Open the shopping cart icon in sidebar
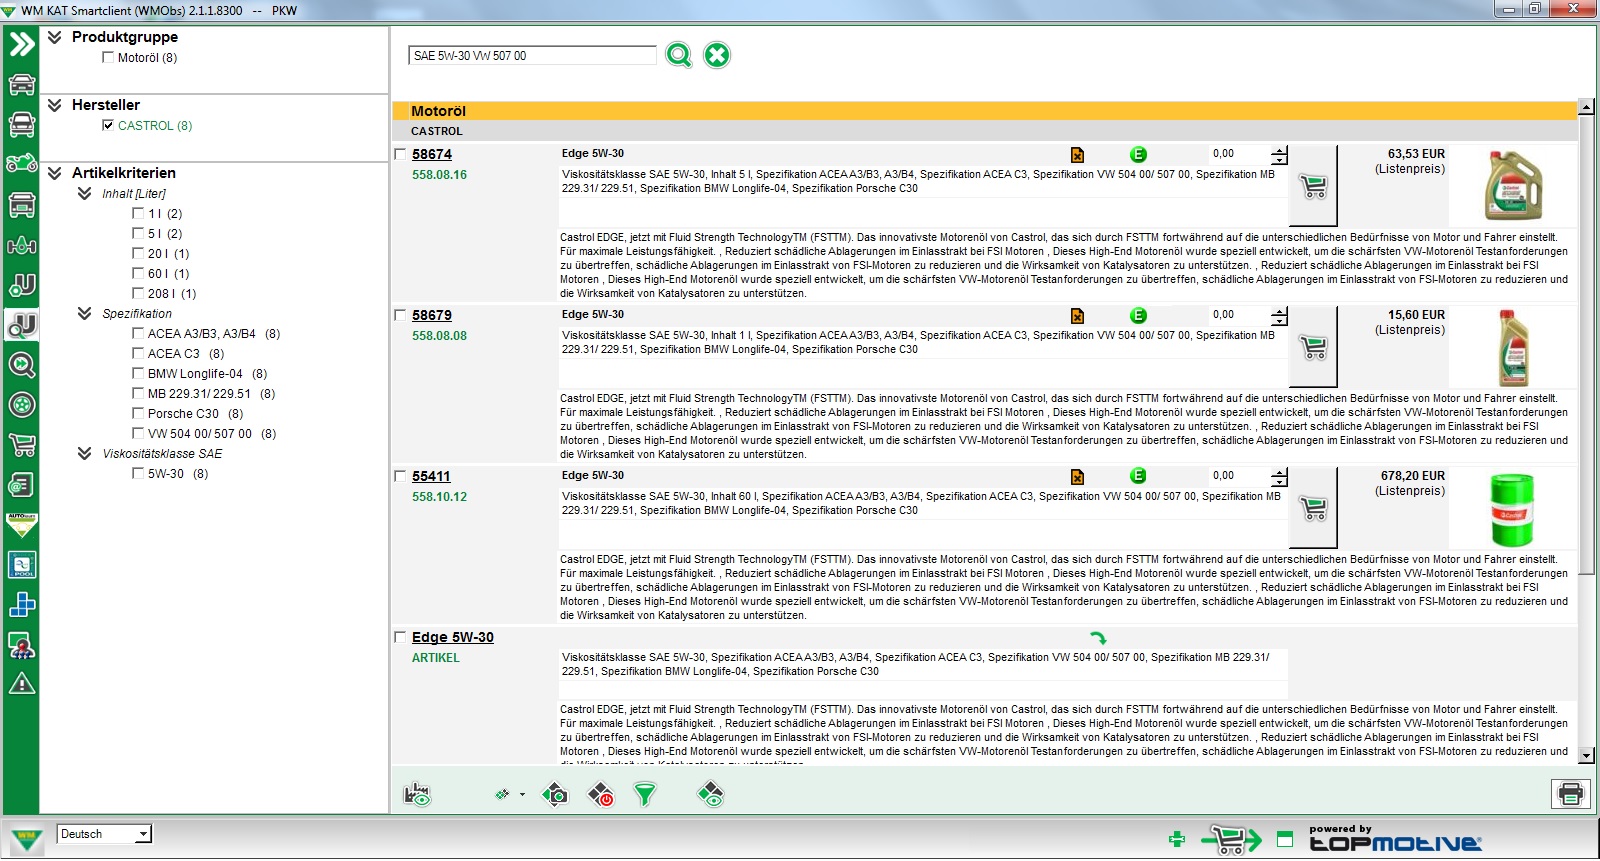 point(22,445)
